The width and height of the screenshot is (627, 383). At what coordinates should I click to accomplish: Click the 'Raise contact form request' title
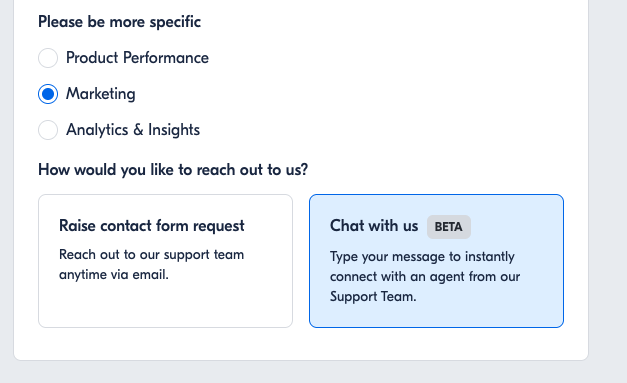152,226
